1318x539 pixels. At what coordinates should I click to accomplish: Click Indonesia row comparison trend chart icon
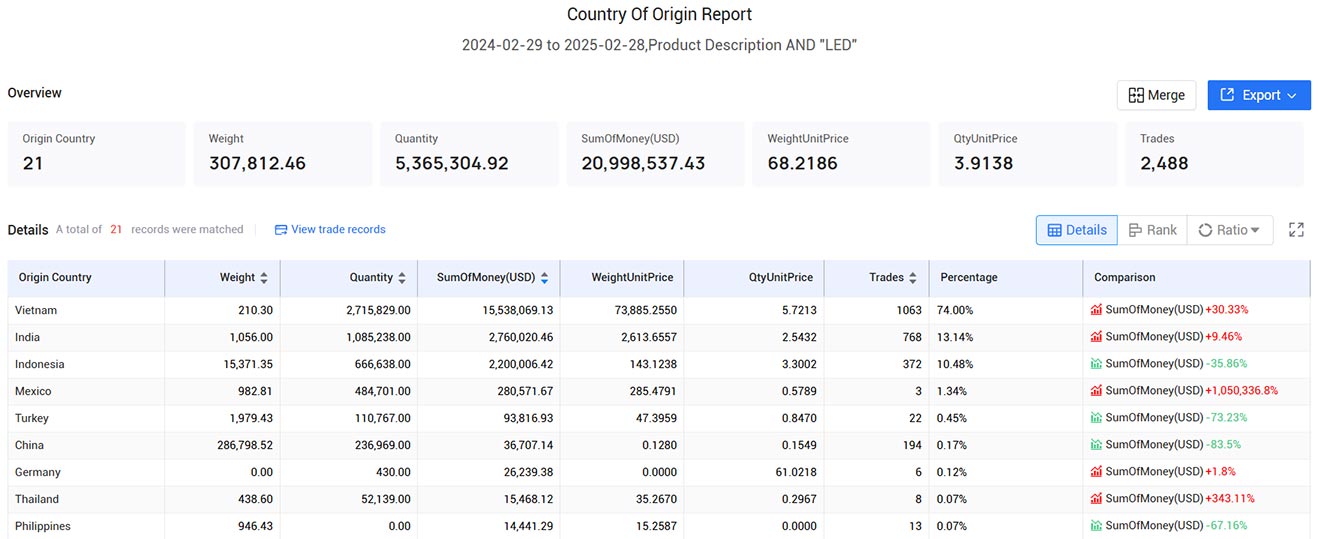coord(1097,364)
